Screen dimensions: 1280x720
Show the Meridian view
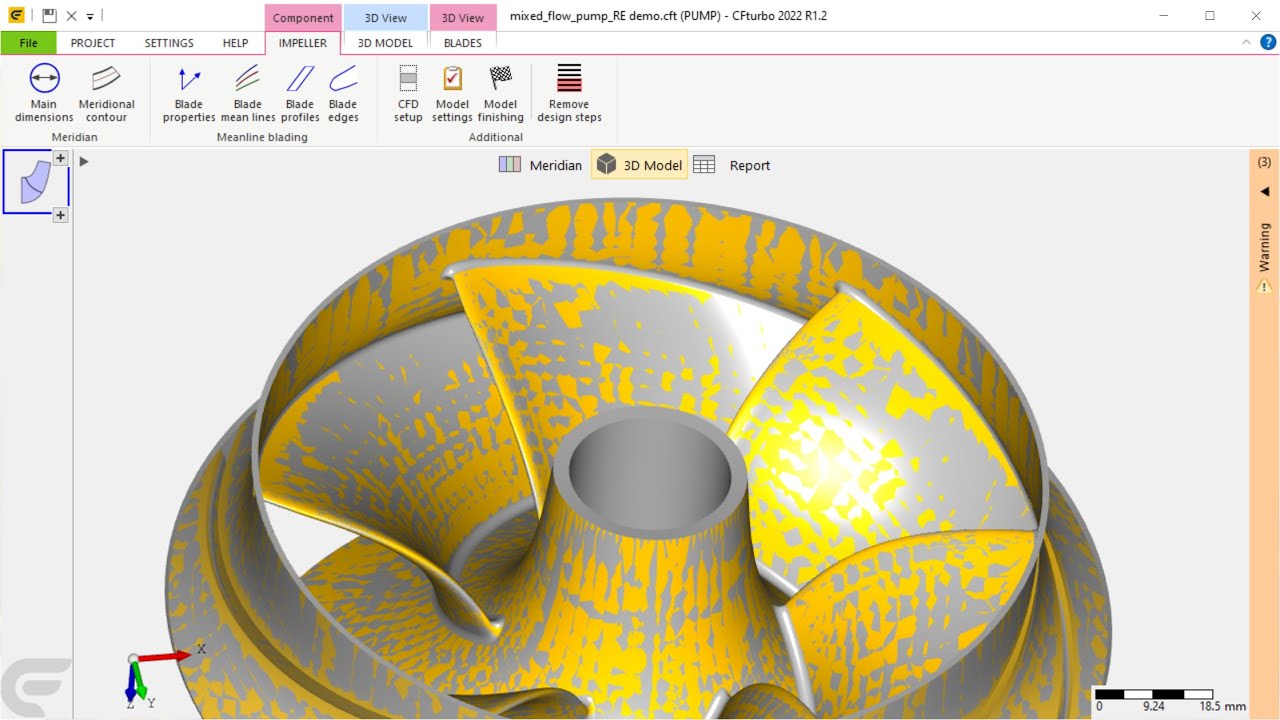tap(540, 165)
